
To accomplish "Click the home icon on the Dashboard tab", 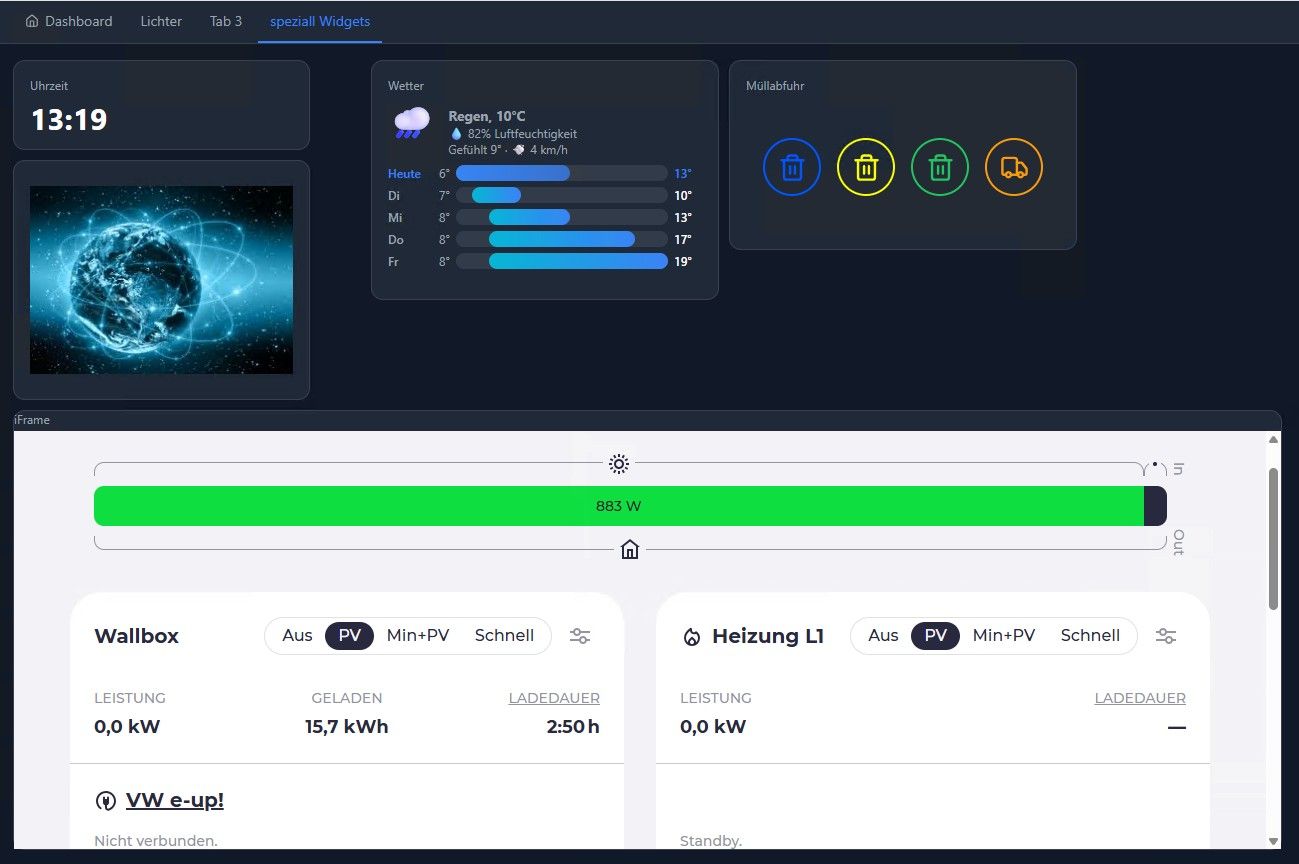I will [32, 21].
